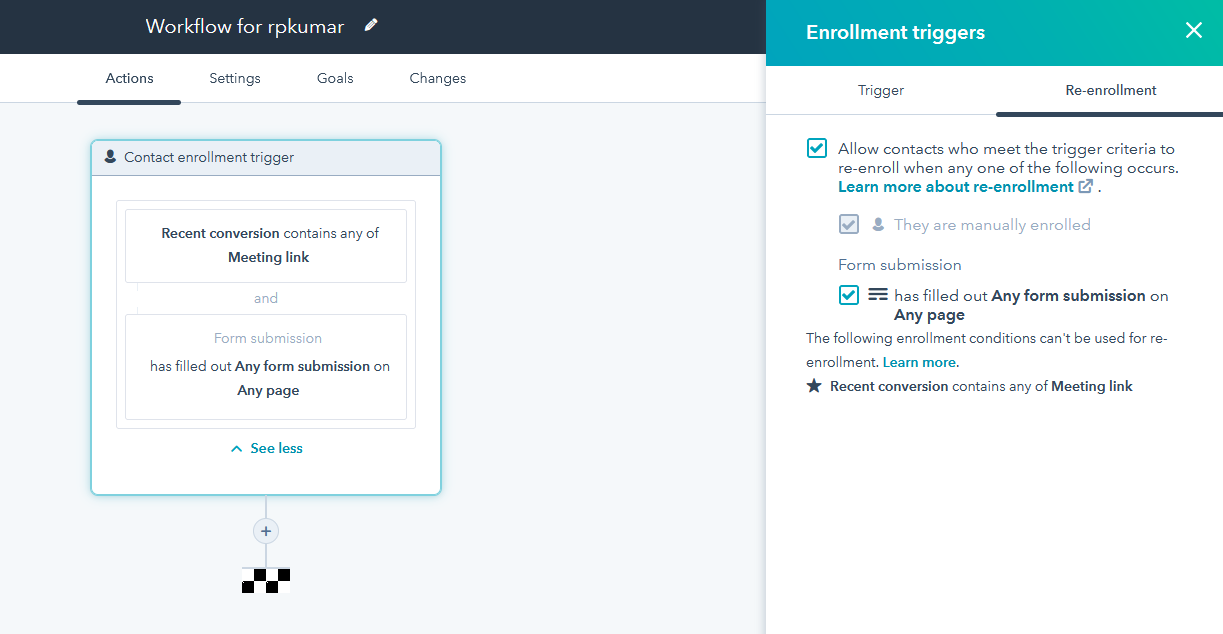Click the star icon next to Recent conversion
The height and width of the screenshot is (634, 1223).
pyautogui.click(x=813, y=385)
